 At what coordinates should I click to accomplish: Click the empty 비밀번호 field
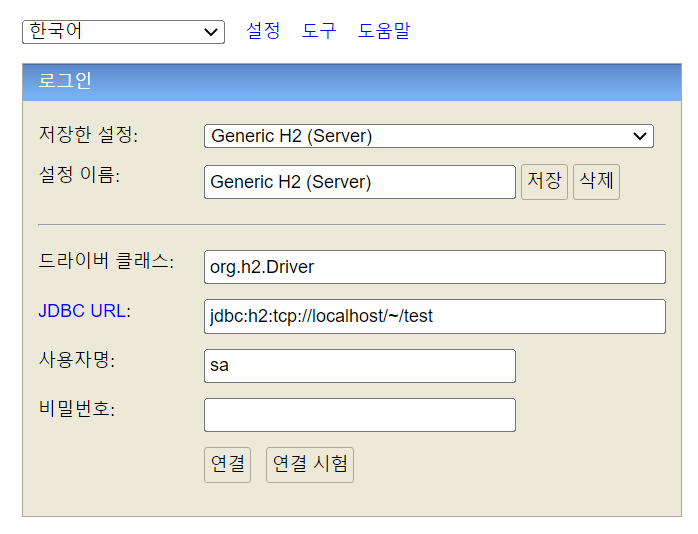coord(360,415)
